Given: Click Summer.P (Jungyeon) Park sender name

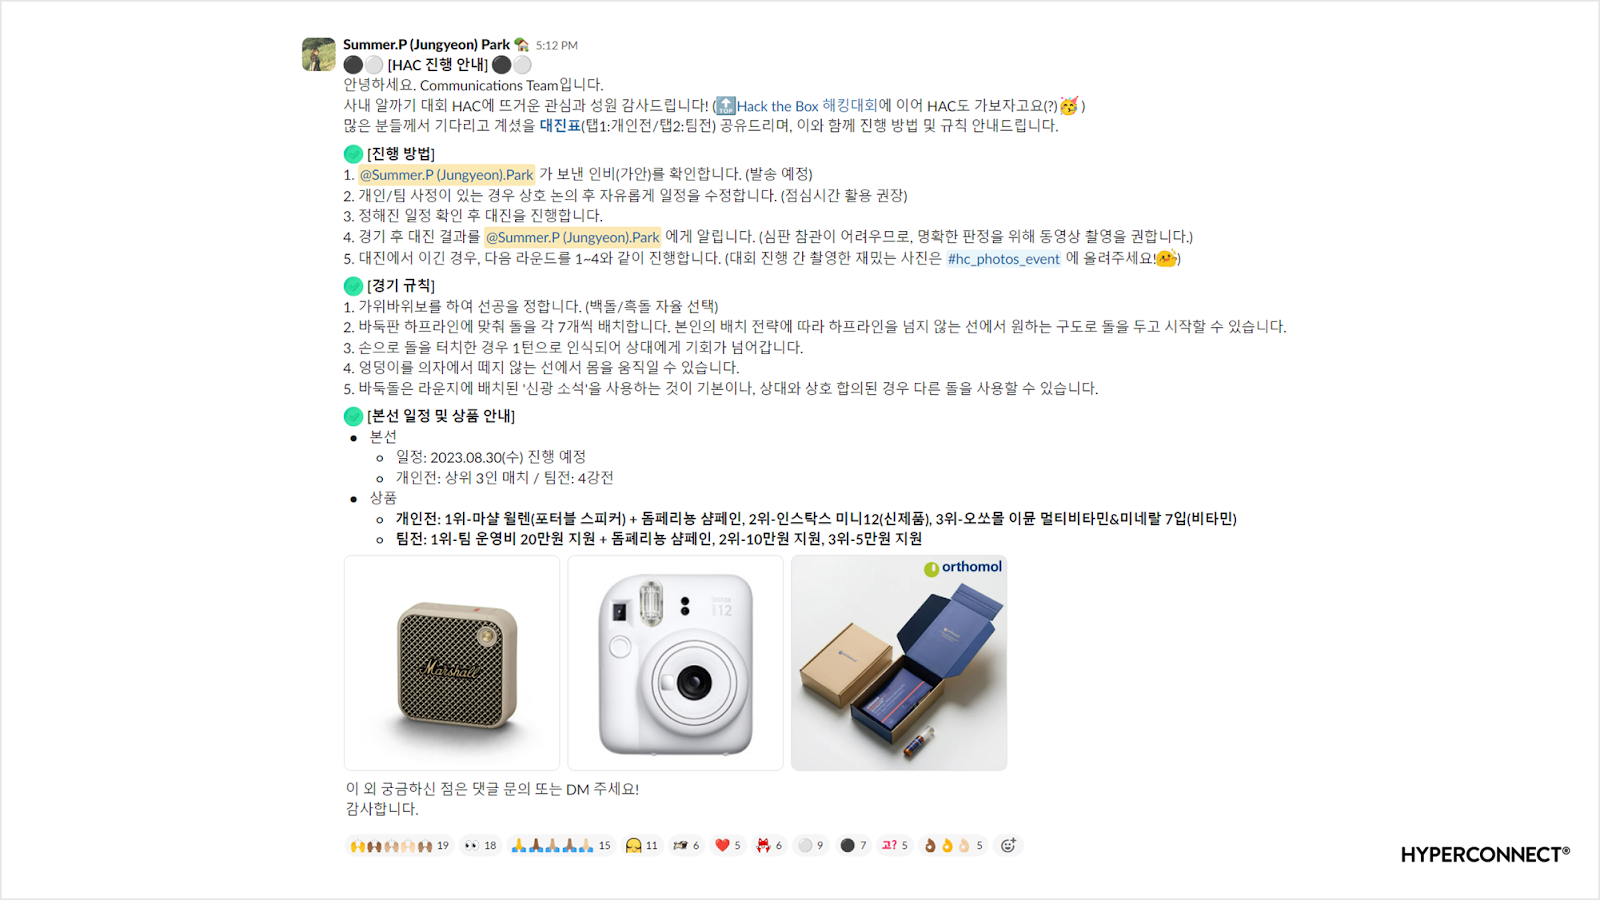Looking at the screenshot, I should click(427, 45).
